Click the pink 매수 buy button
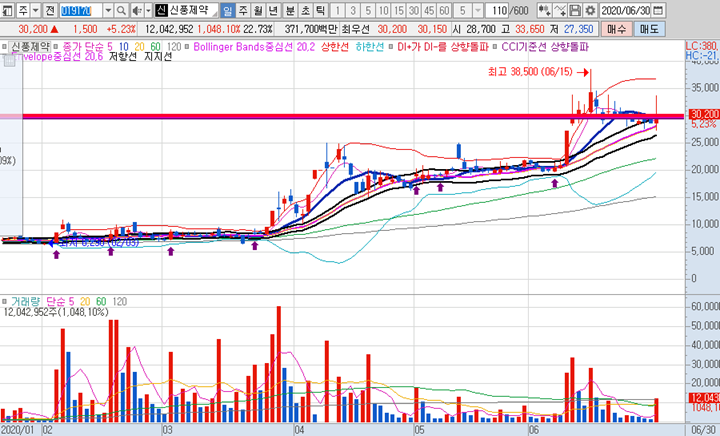 point(616,29)
